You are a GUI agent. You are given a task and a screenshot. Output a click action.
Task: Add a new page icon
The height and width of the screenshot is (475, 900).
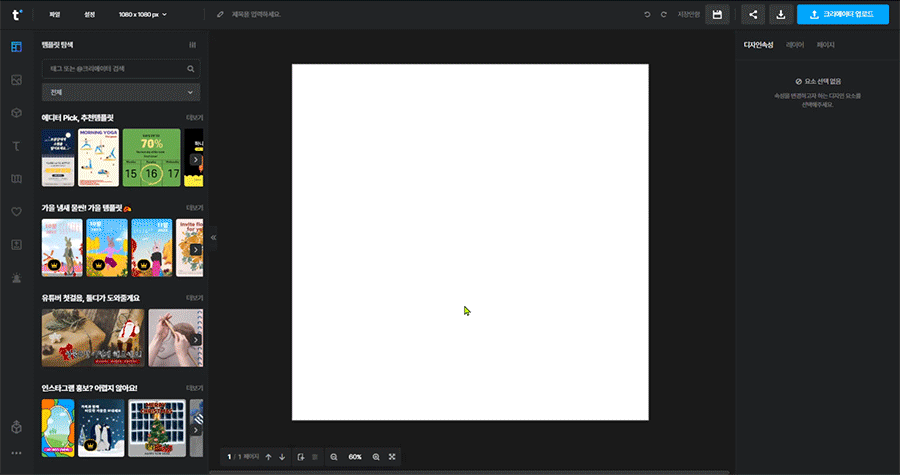click(300, 457)
